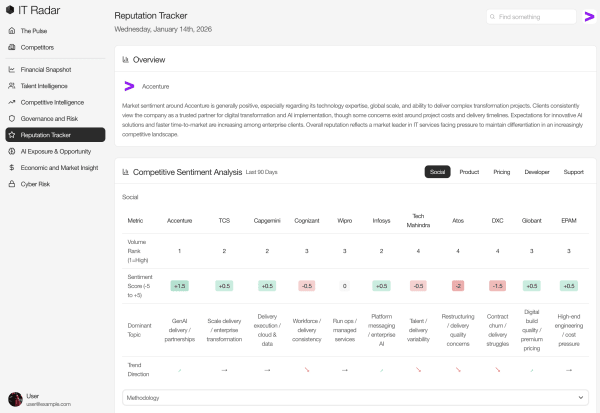600x413 pixels.
Task: Click the Overview section chart icon
Action: click(126, 59)
